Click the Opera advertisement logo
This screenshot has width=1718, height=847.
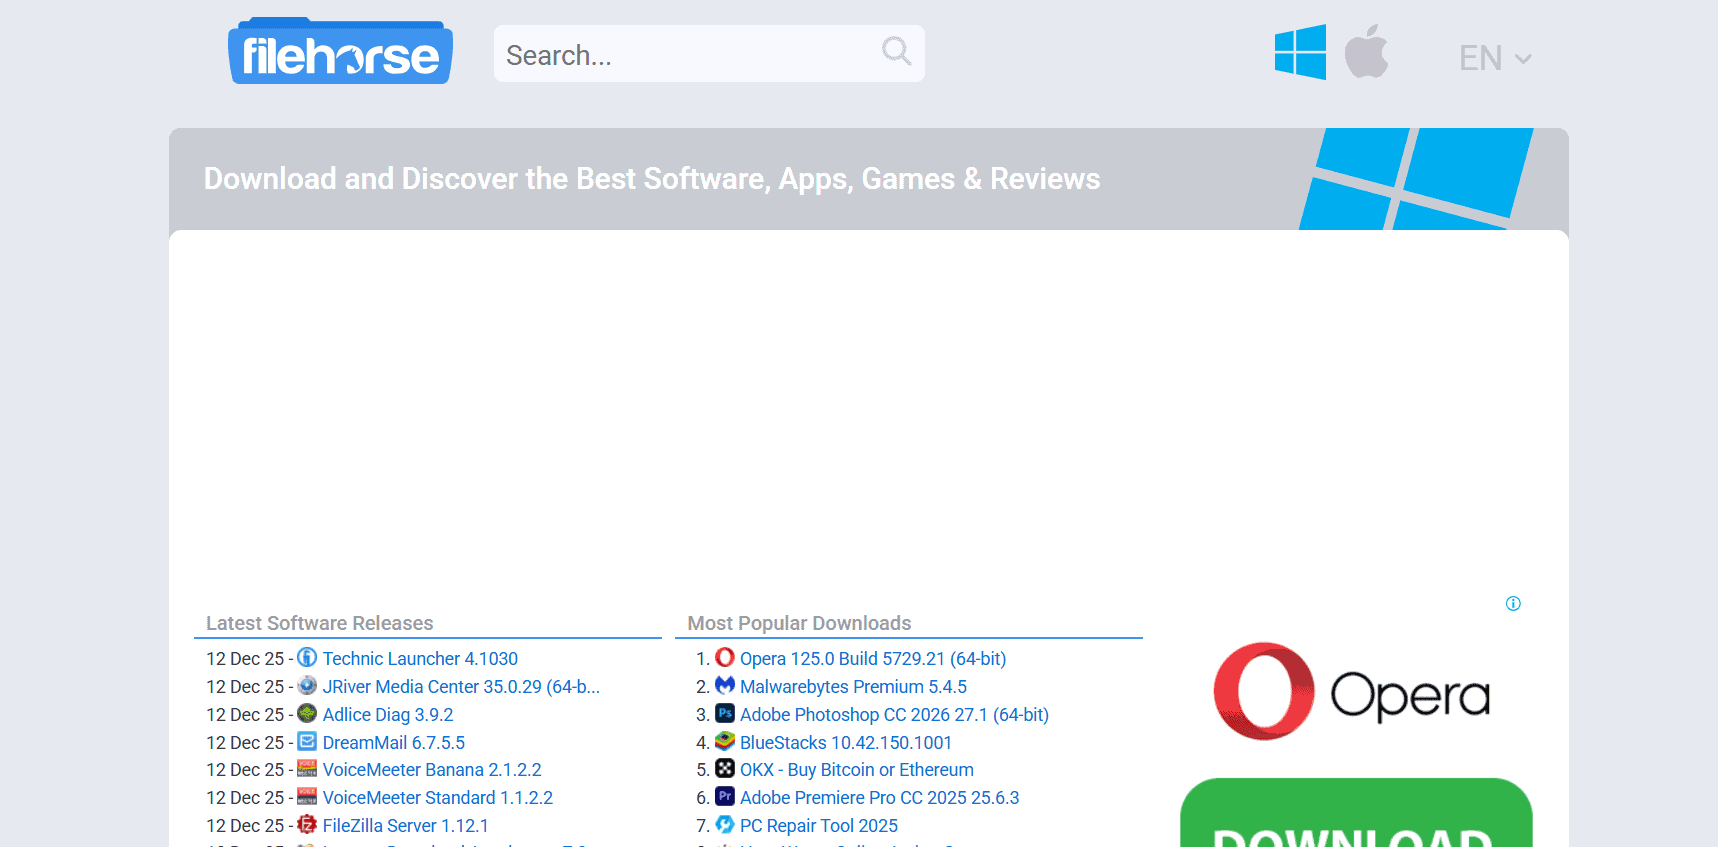point(1351,692)
